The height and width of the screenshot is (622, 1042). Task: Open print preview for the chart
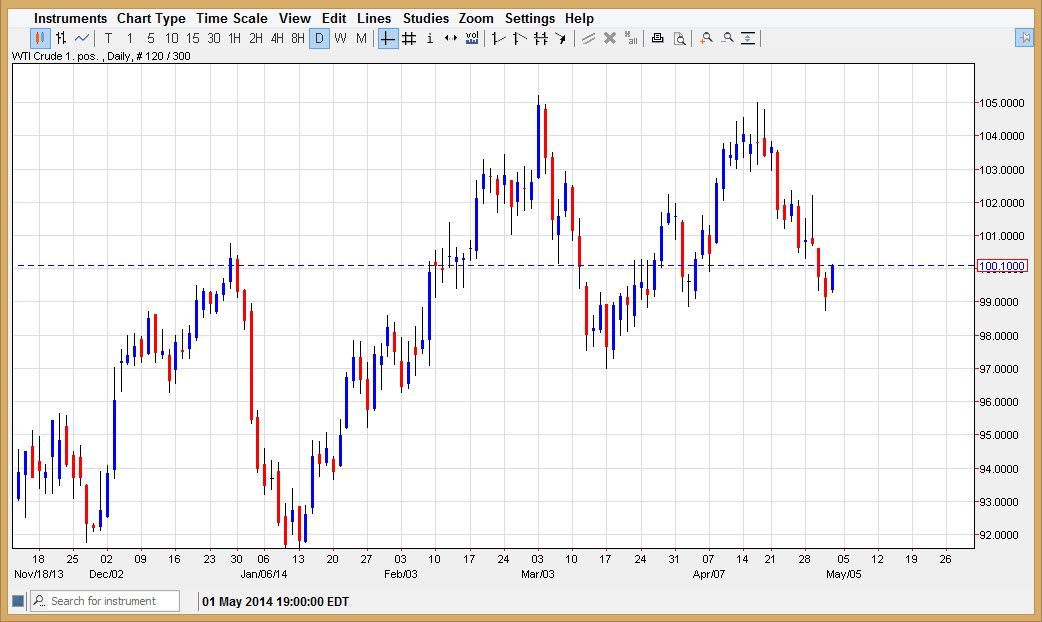pos(680,38)
